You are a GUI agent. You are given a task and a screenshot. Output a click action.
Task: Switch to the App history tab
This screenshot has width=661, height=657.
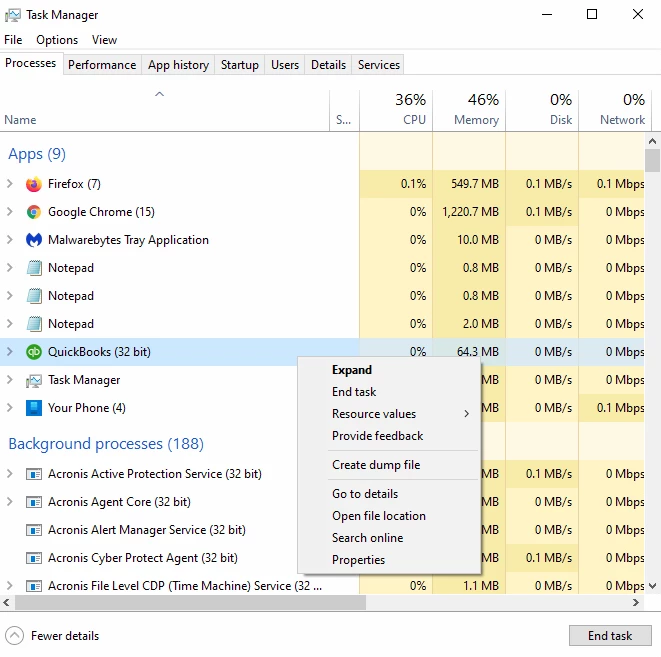pyautogui.click(x=178, y=65)
